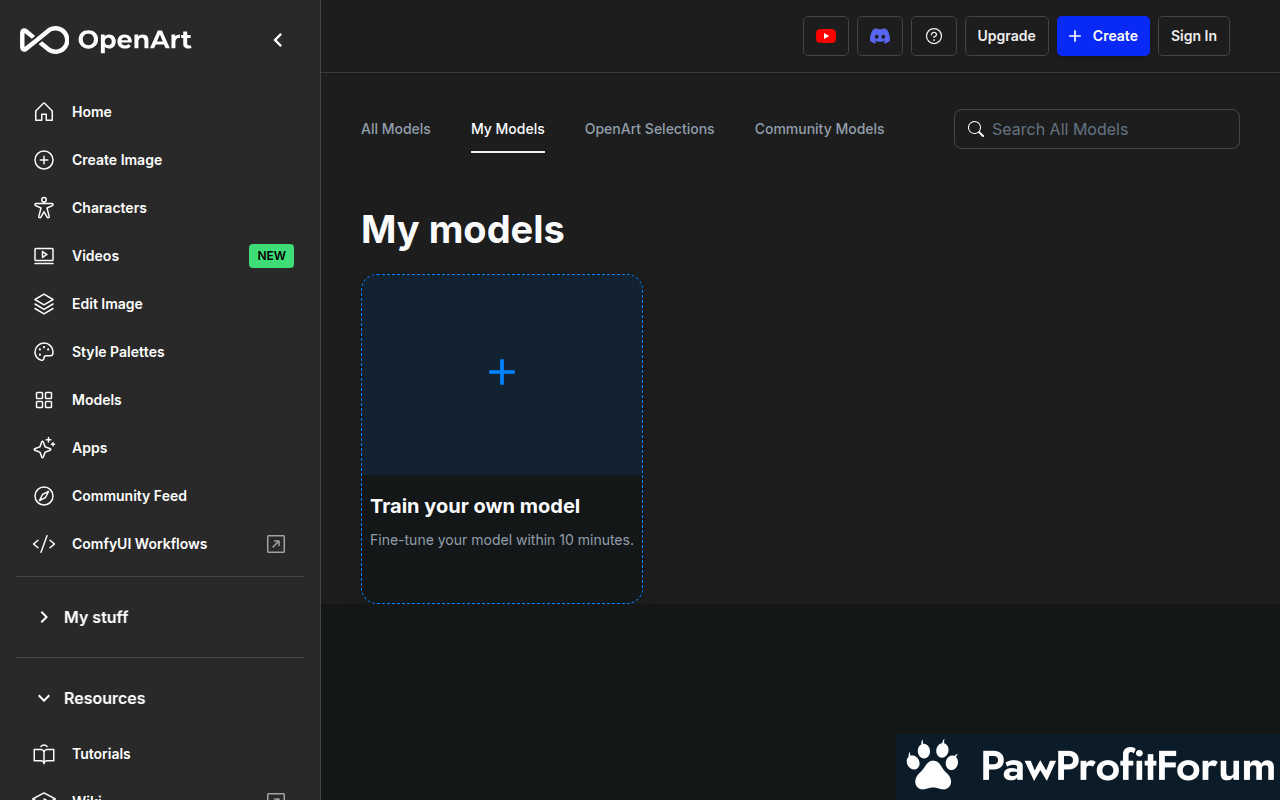Click the blue Create button
The width and height of the screenshot is (1280, 800).
pos(1103,36)
